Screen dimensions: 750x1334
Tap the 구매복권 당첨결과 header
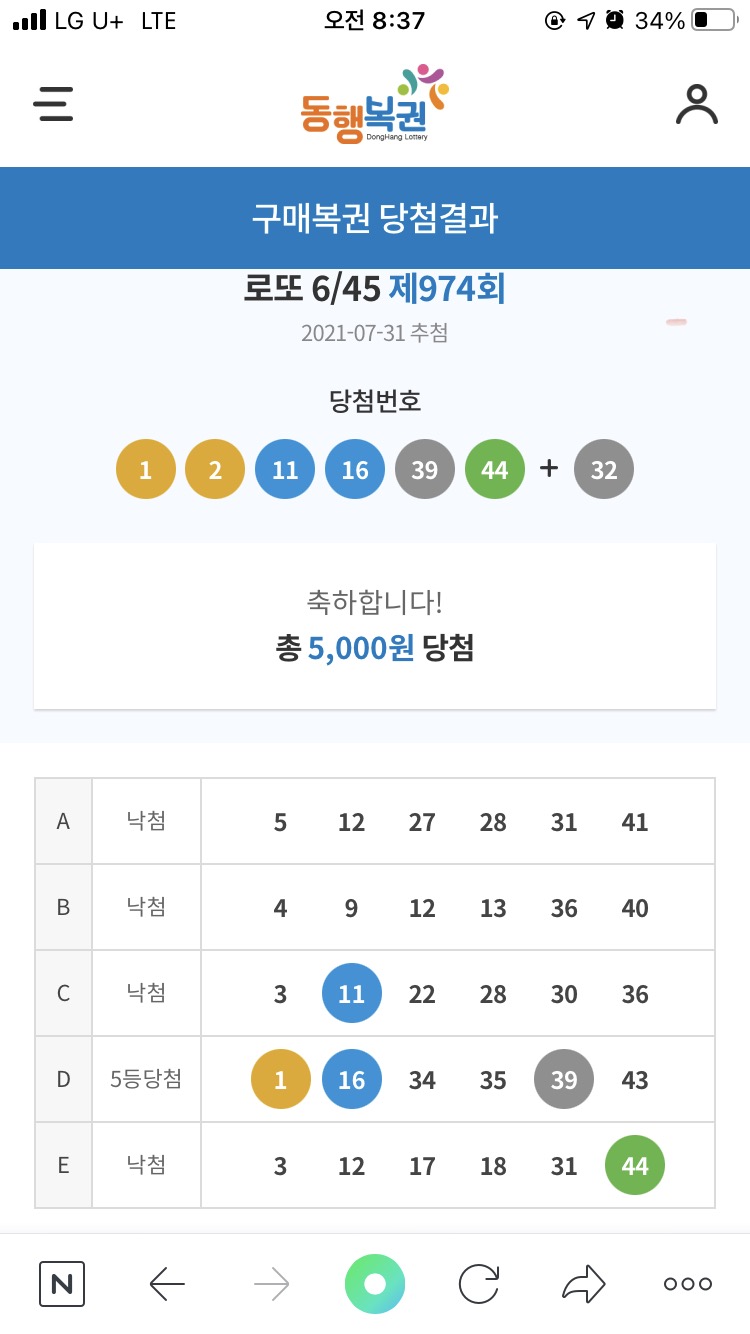(x=375, y=218)
